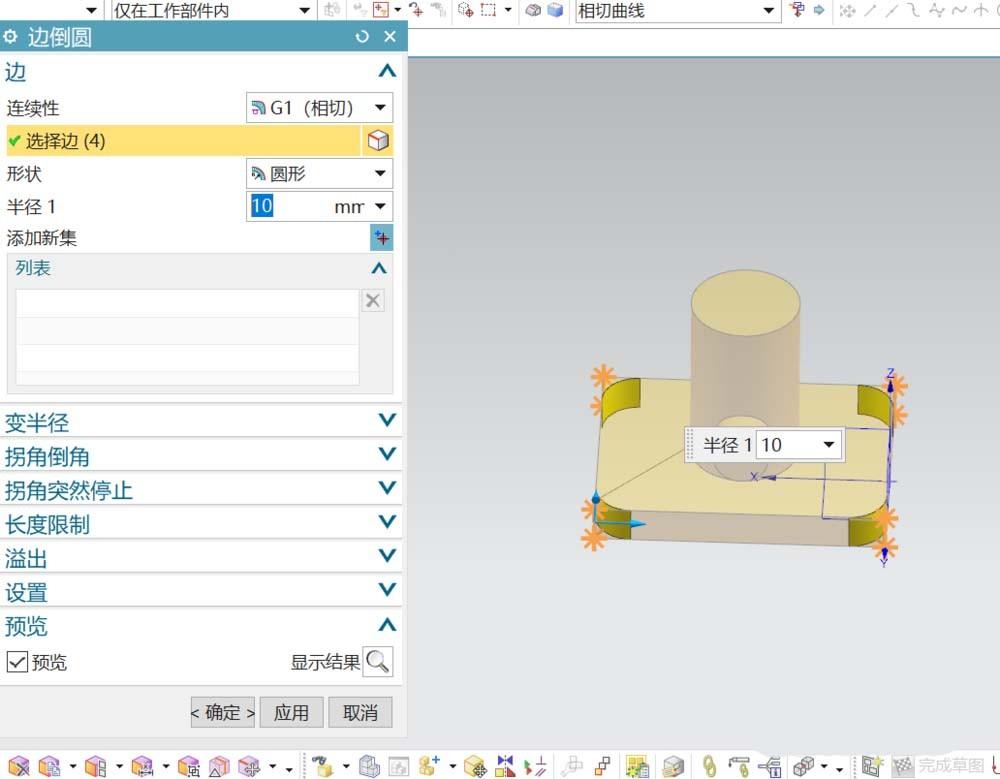Cancel the dialog with the 取消 button
This screenshot has width=1000, height=779.
[x=360, y=712]
